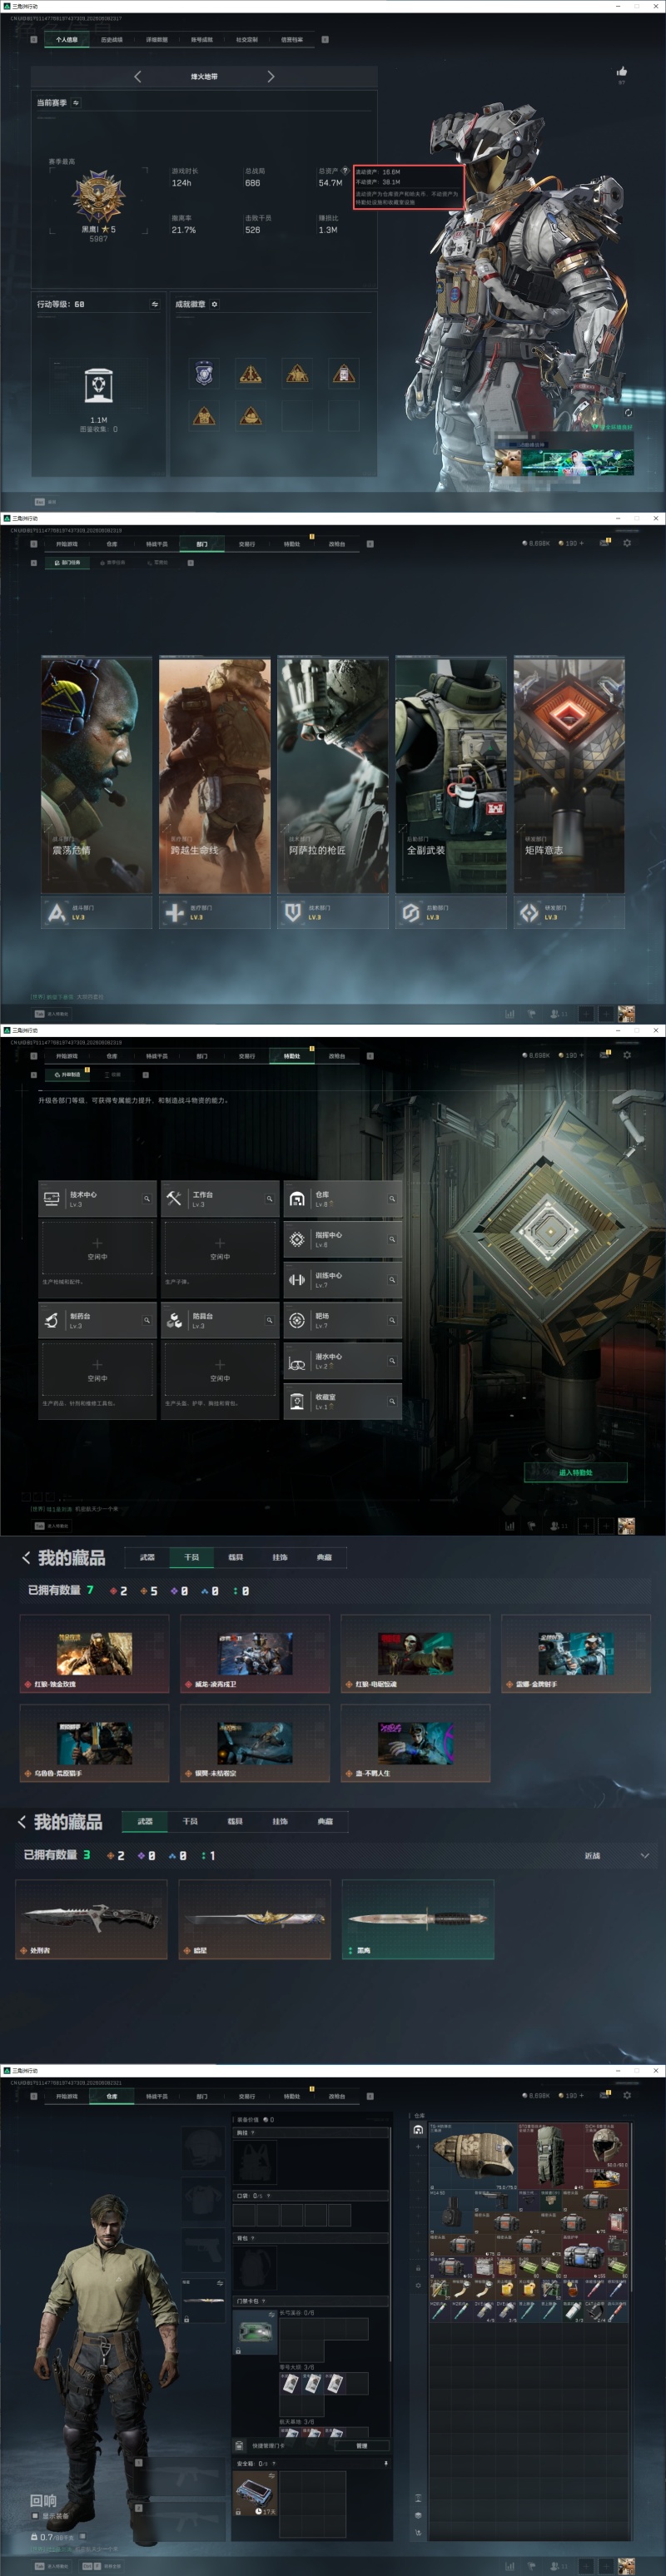This screenshot has width=666, height=2576.
Task: Go to previous map with left chevron
Action: pyautogui.click(x=137, y=76)
